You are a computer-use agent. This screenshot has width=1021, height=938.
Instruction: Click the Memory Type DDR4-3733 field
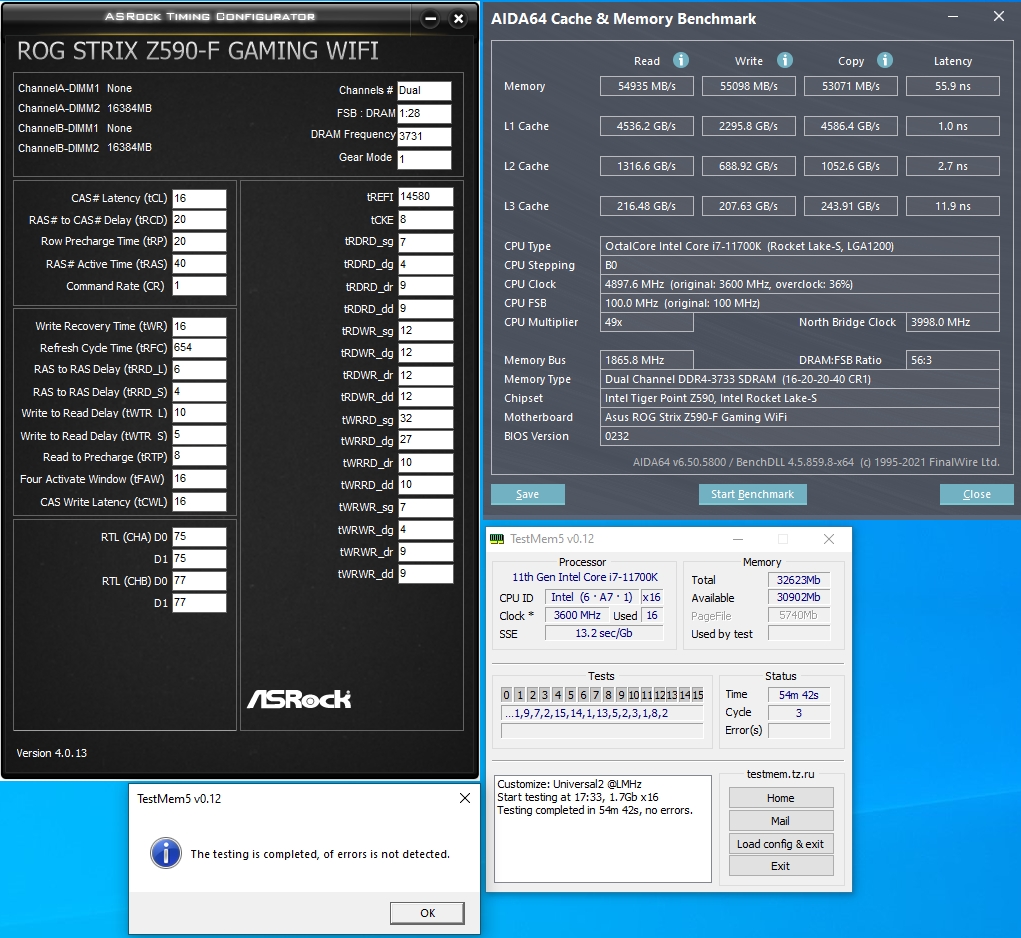point(800,379)
